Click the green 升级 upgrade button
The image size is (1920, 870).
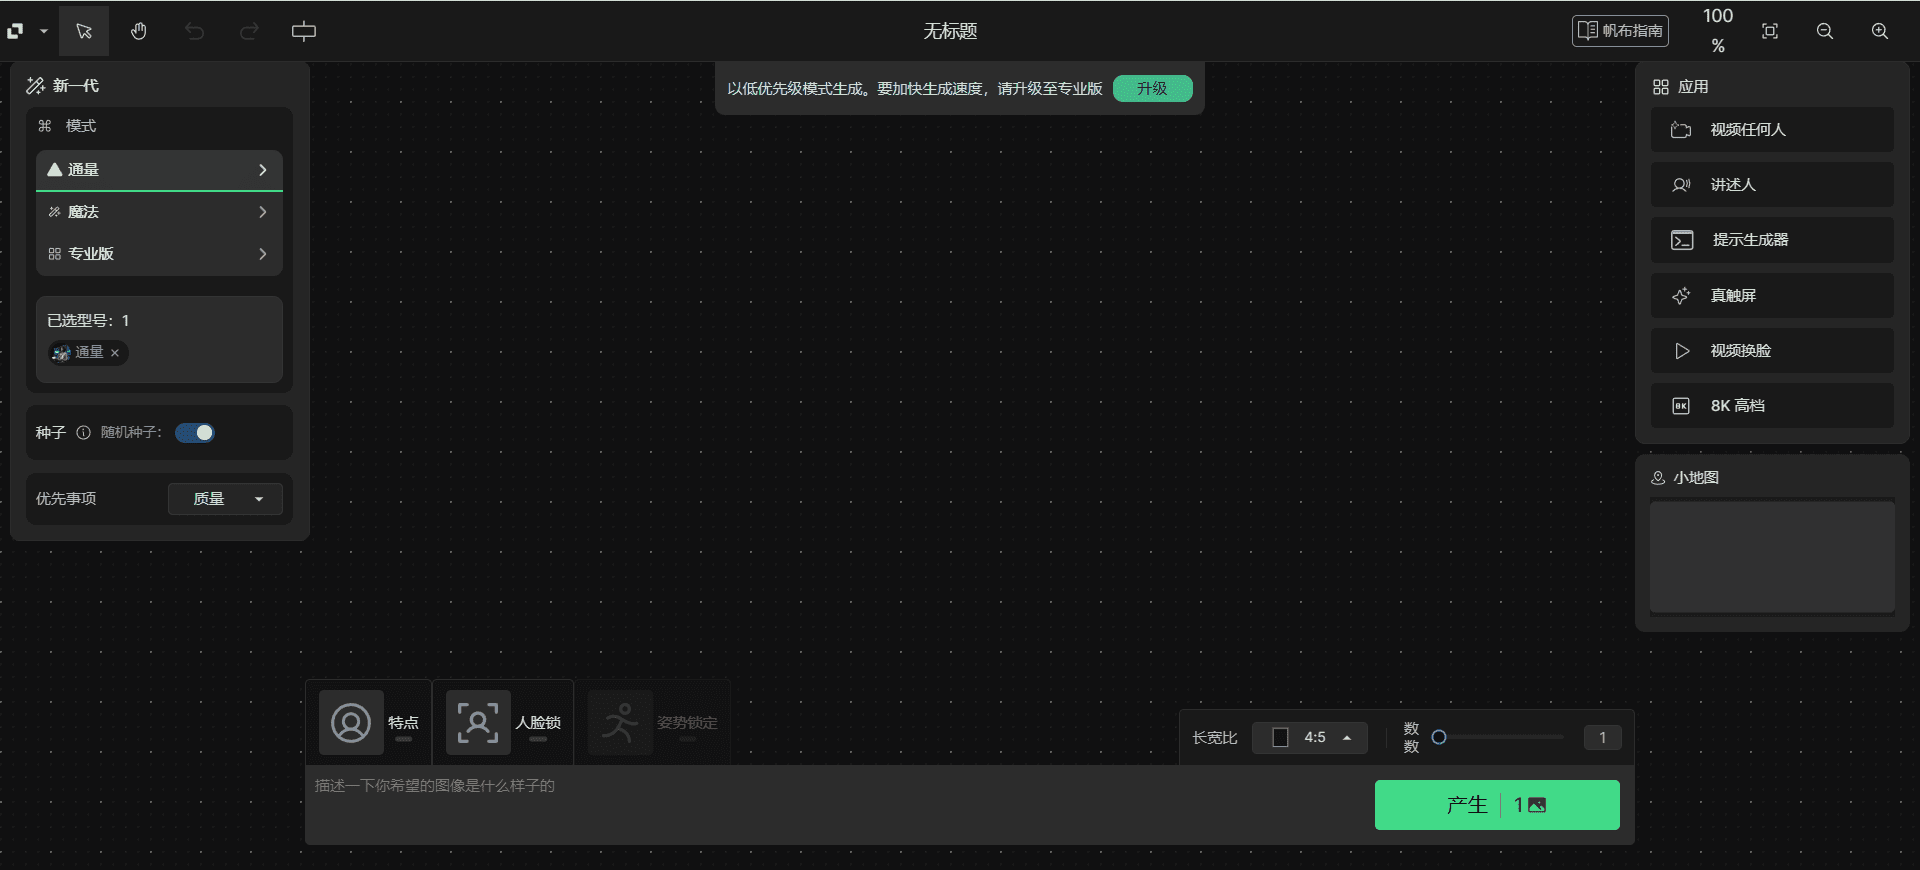(1152, 88)
